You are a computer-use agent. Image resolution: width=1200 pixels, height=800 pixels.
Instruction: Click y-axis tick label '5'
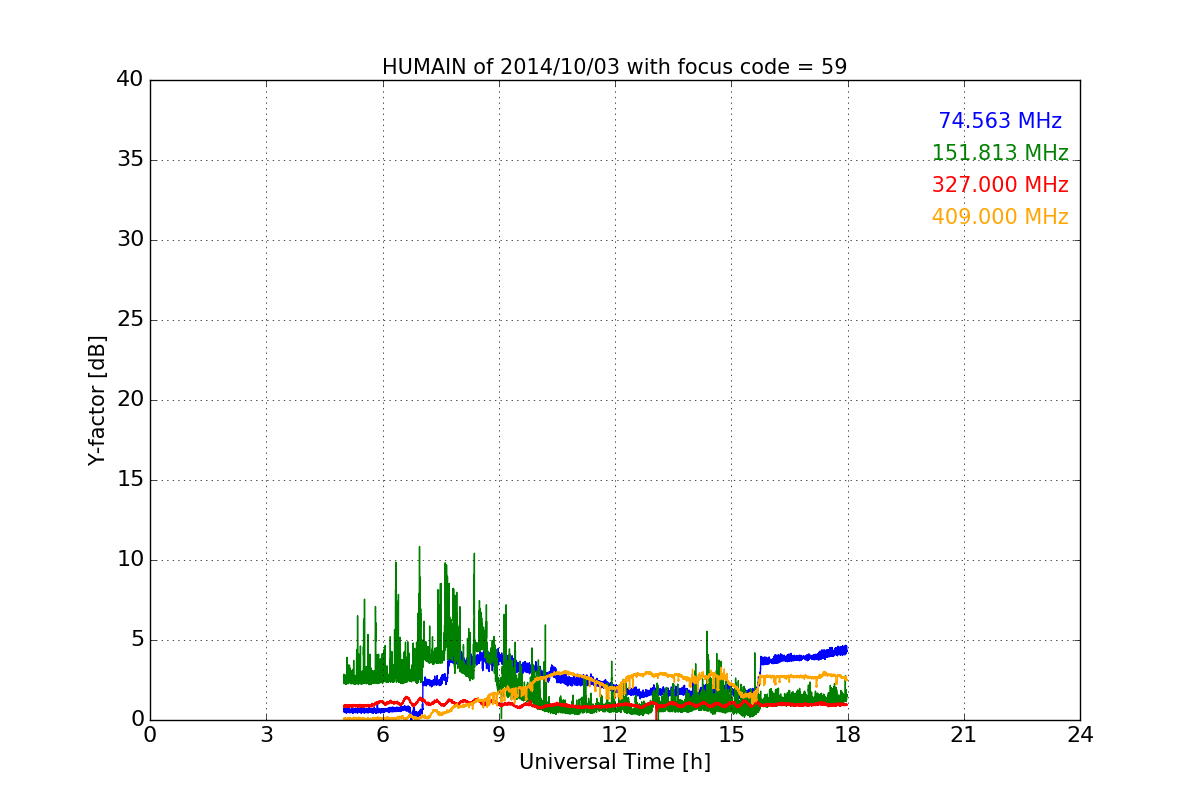tap(137, 640)
